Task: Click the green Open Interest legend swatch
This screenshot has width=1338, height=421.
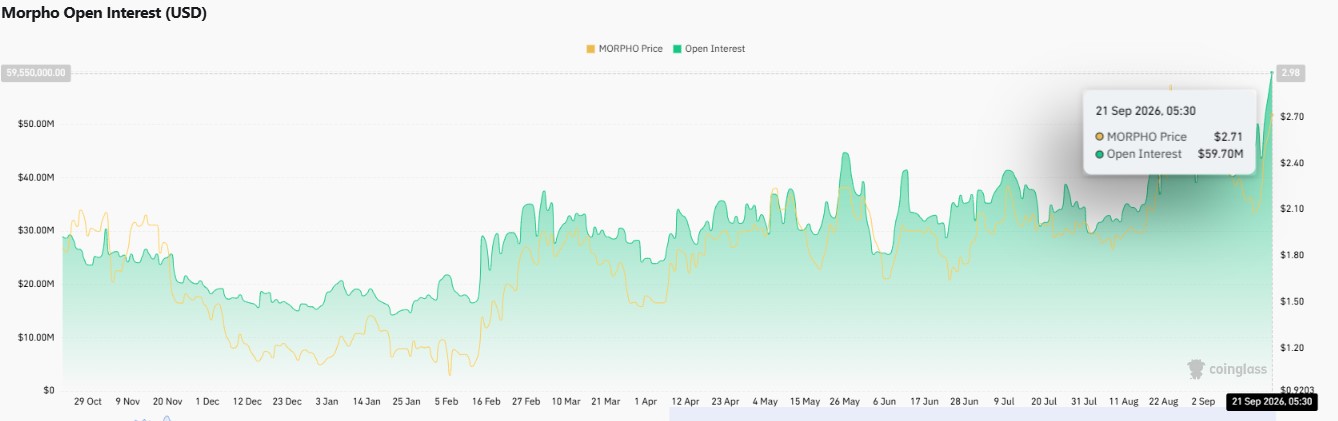Action: click(677, 48)
